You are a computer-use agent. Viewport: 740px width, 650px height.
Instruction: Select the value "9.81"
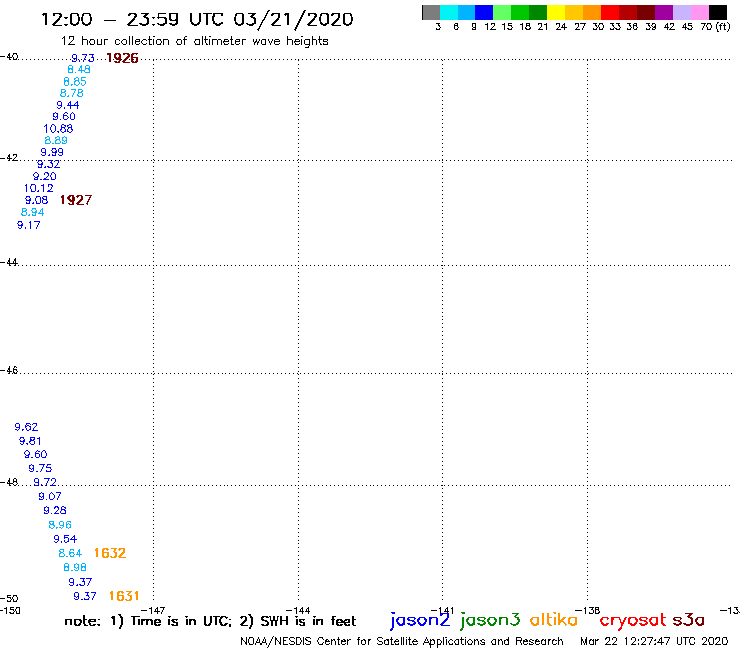coord(30,441)
